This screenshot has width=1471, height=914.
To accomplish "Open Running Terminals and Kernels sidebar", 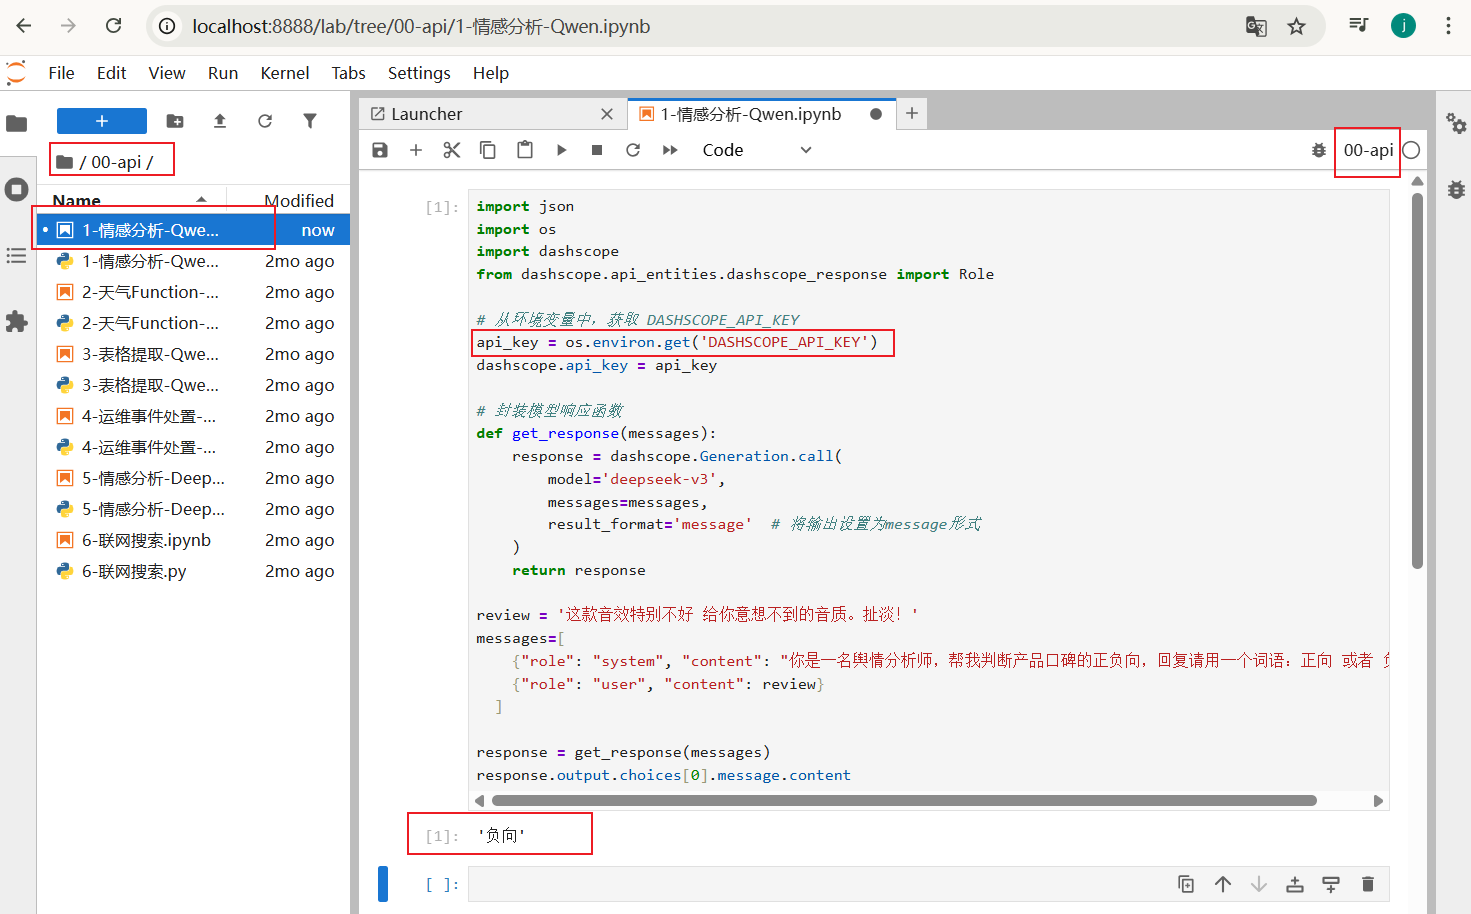I will coord(17,189).
